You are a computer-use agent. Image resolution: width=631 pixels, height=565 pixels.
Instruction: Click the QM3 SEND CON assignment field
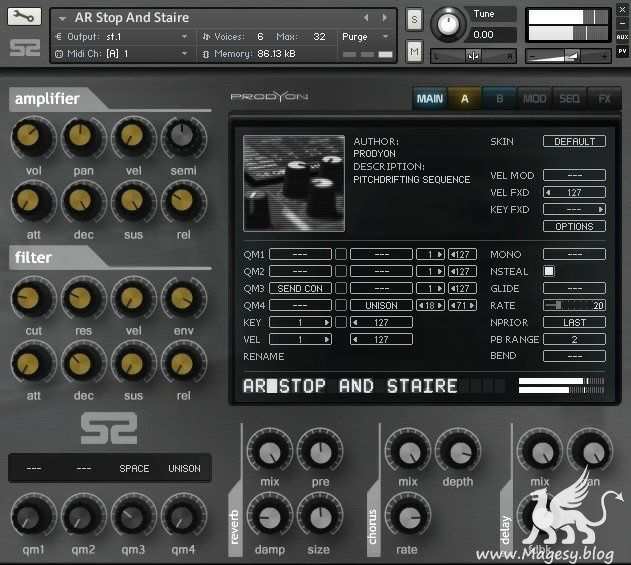(300, 288)
